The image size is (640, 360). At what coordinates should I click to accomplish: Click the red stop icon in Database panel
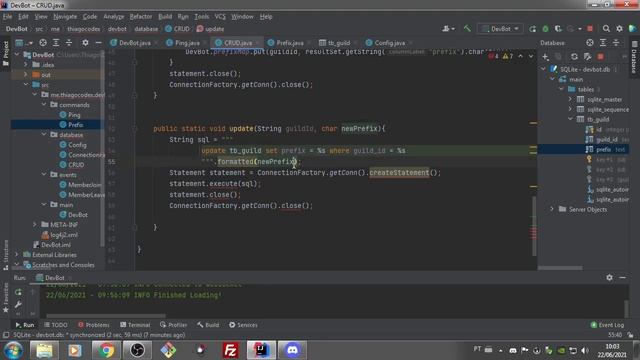(x=600, y=56)
